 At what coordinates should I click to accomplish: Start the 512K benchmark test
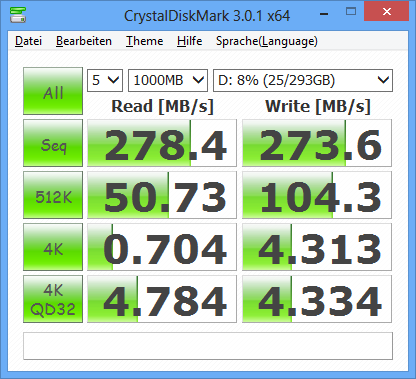pos(53,195)
